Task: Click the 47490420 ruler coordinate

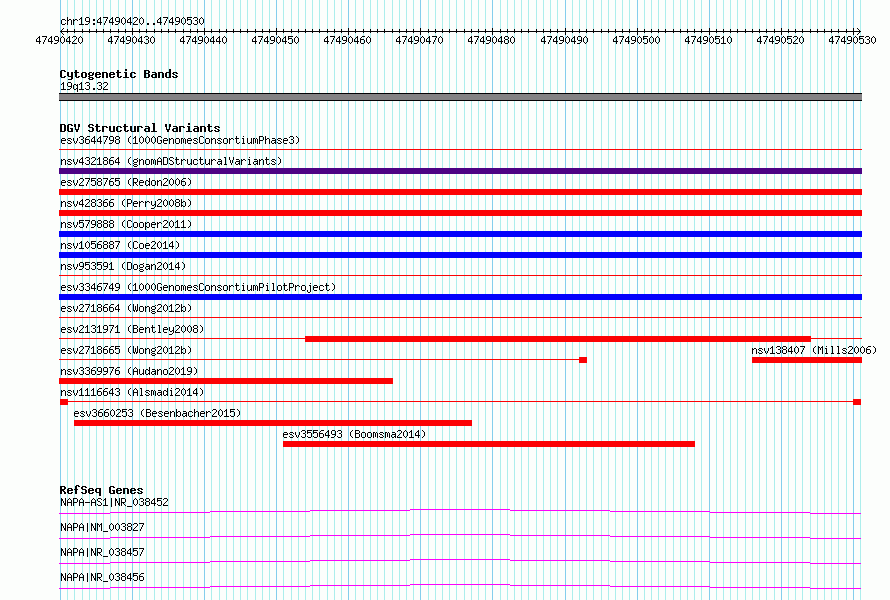Action: pyautogui.click(x=59, y=40)
